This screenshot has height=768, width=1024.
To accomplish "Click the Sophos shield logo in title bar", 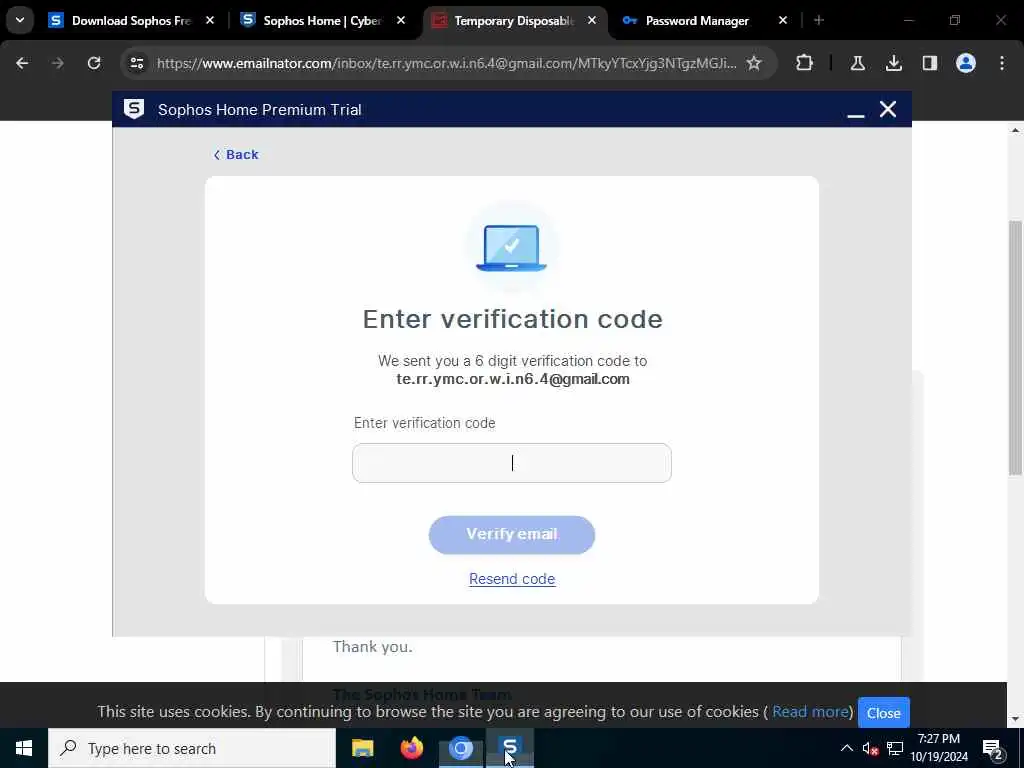I will coord(134,109).
